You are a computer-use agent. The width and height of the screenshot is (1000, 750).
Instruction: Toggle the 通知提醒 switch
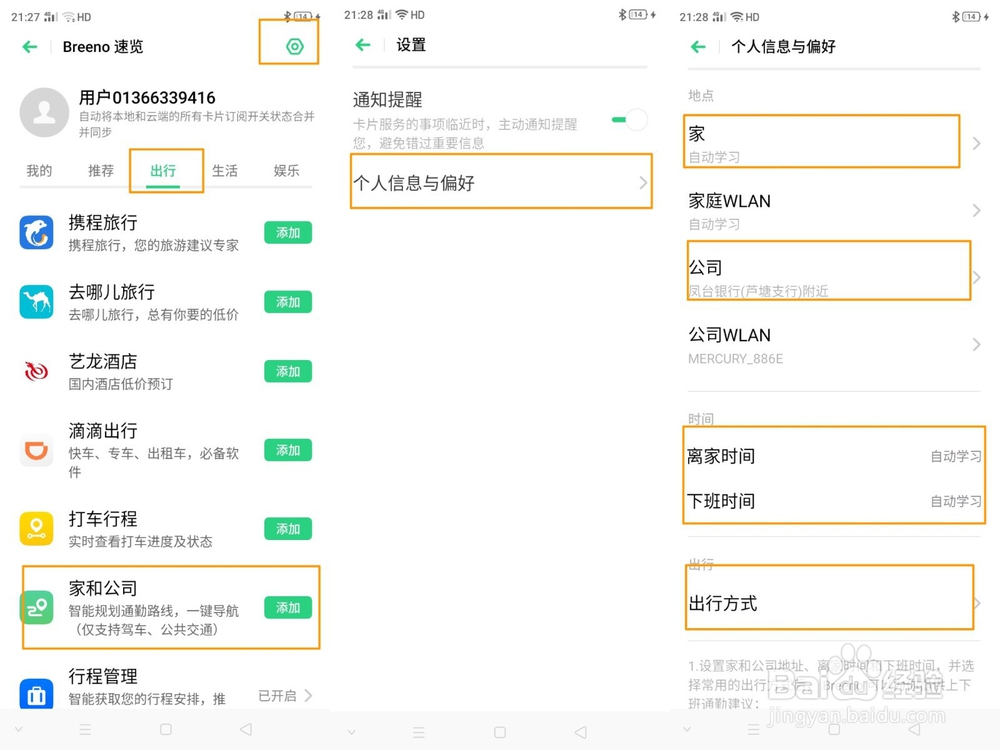630,121
